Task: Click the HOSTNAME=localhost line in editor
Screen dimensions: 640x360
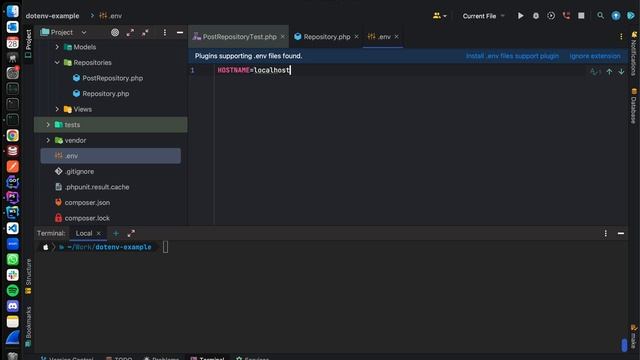Action: pos(253,70)
